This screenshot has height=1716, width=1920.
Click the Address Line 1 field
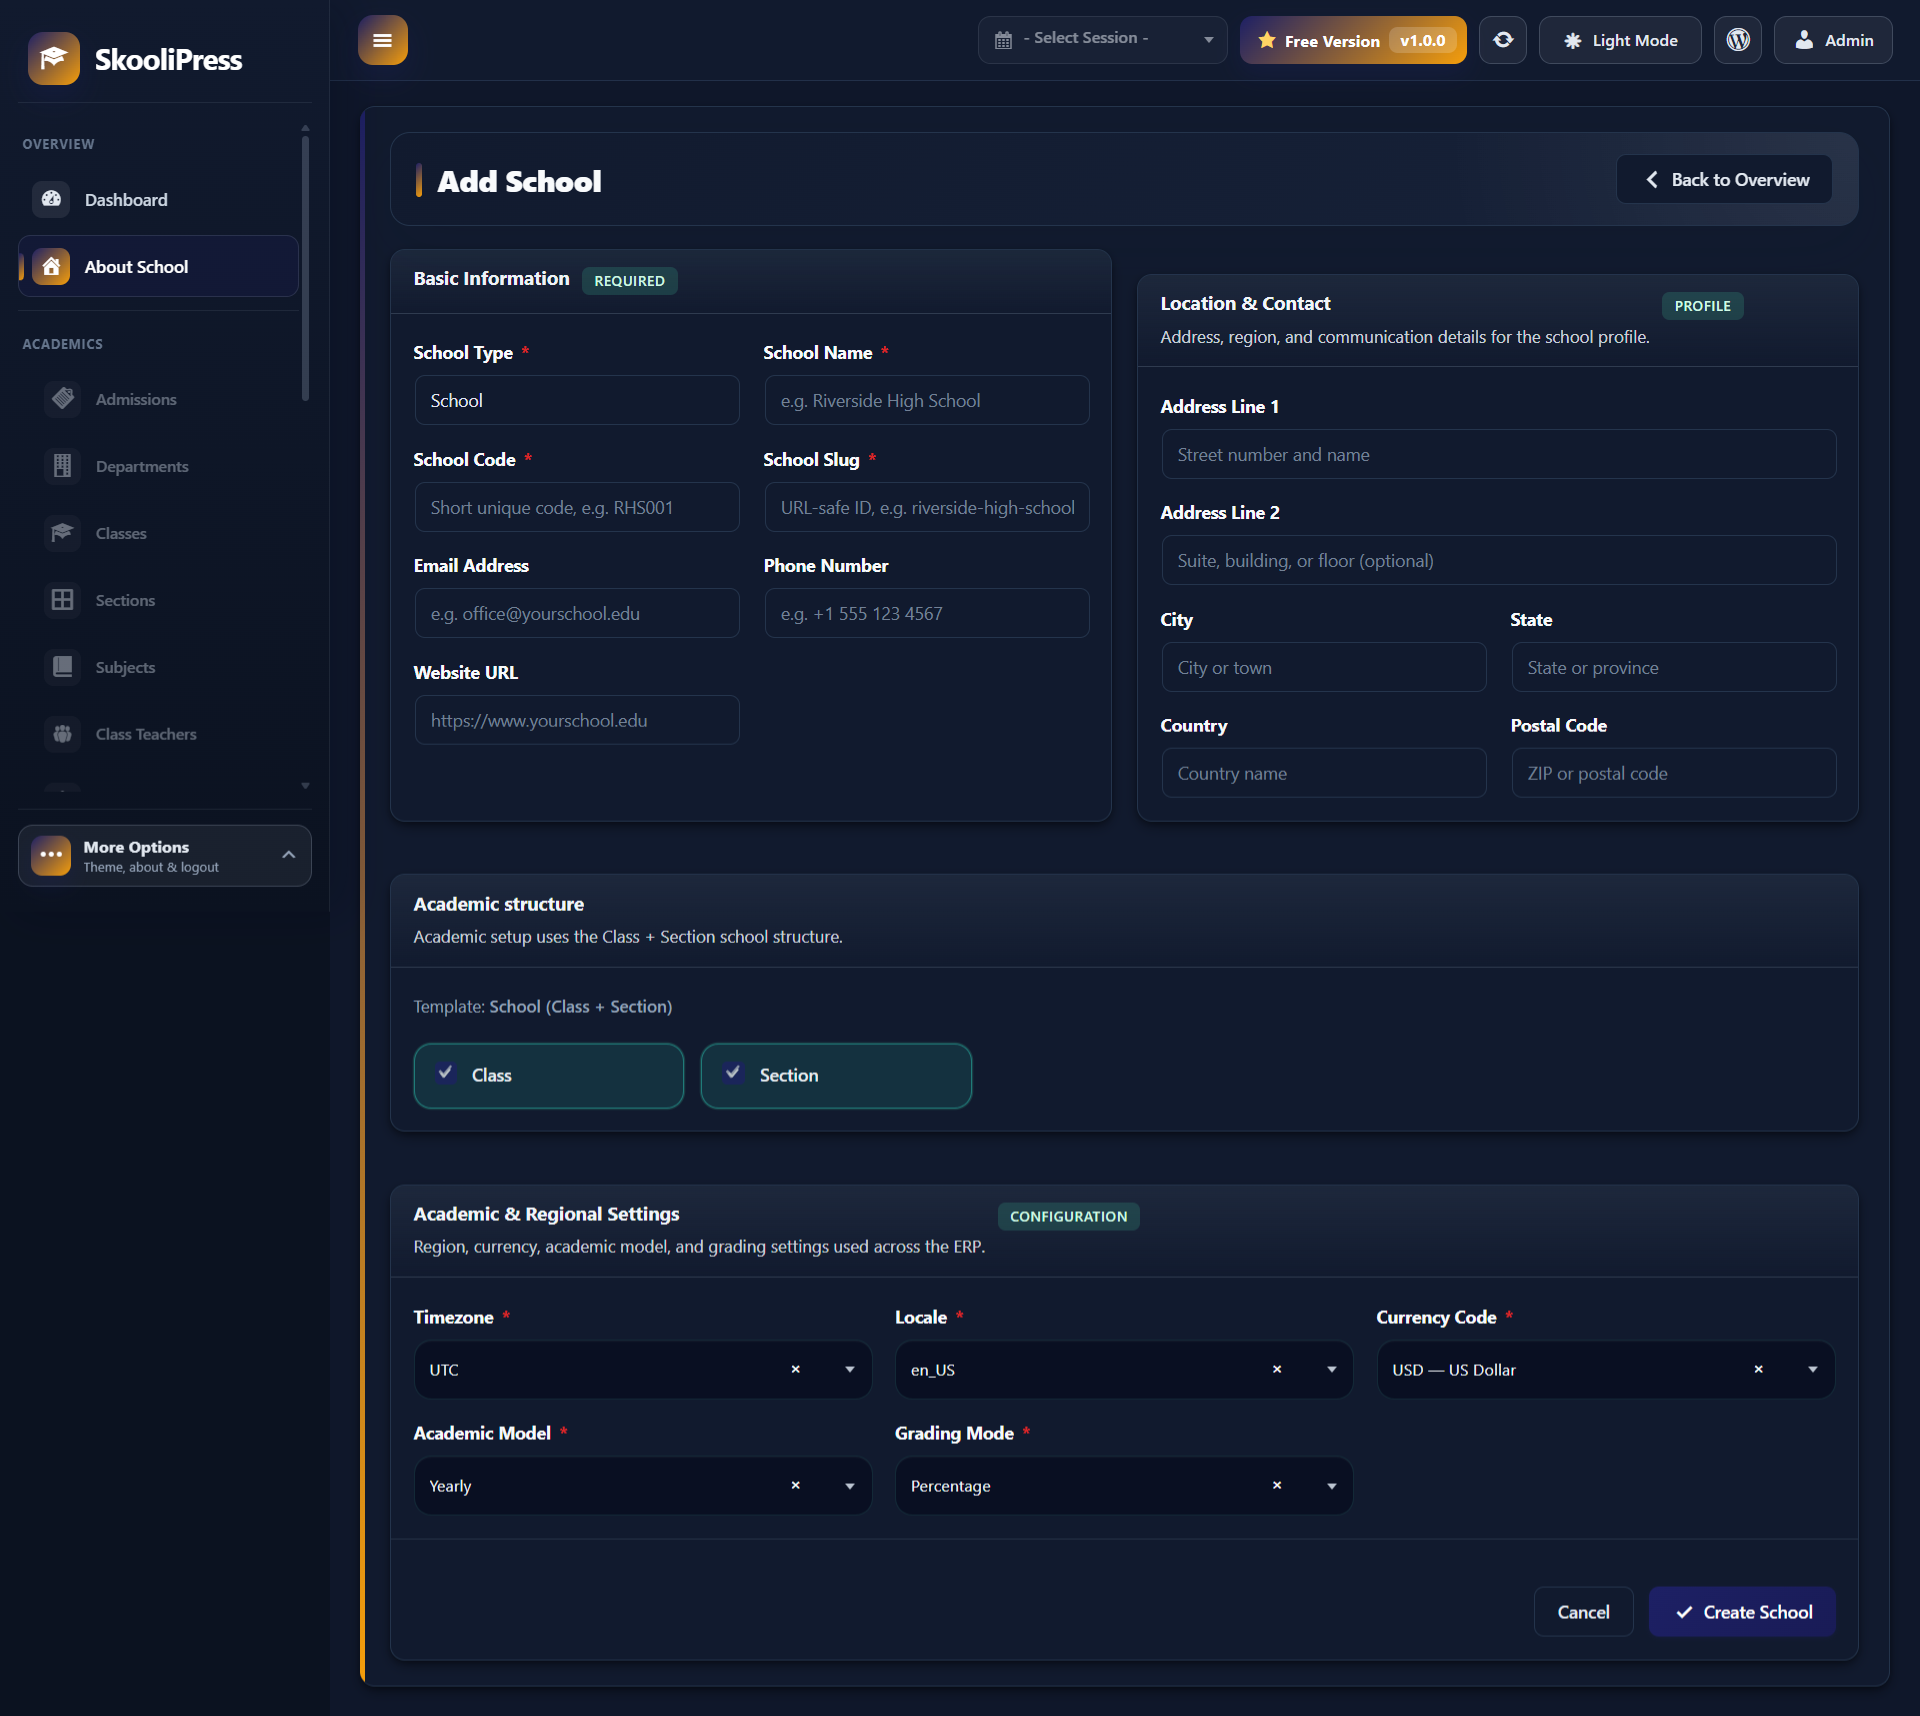tap(1498, 454)
